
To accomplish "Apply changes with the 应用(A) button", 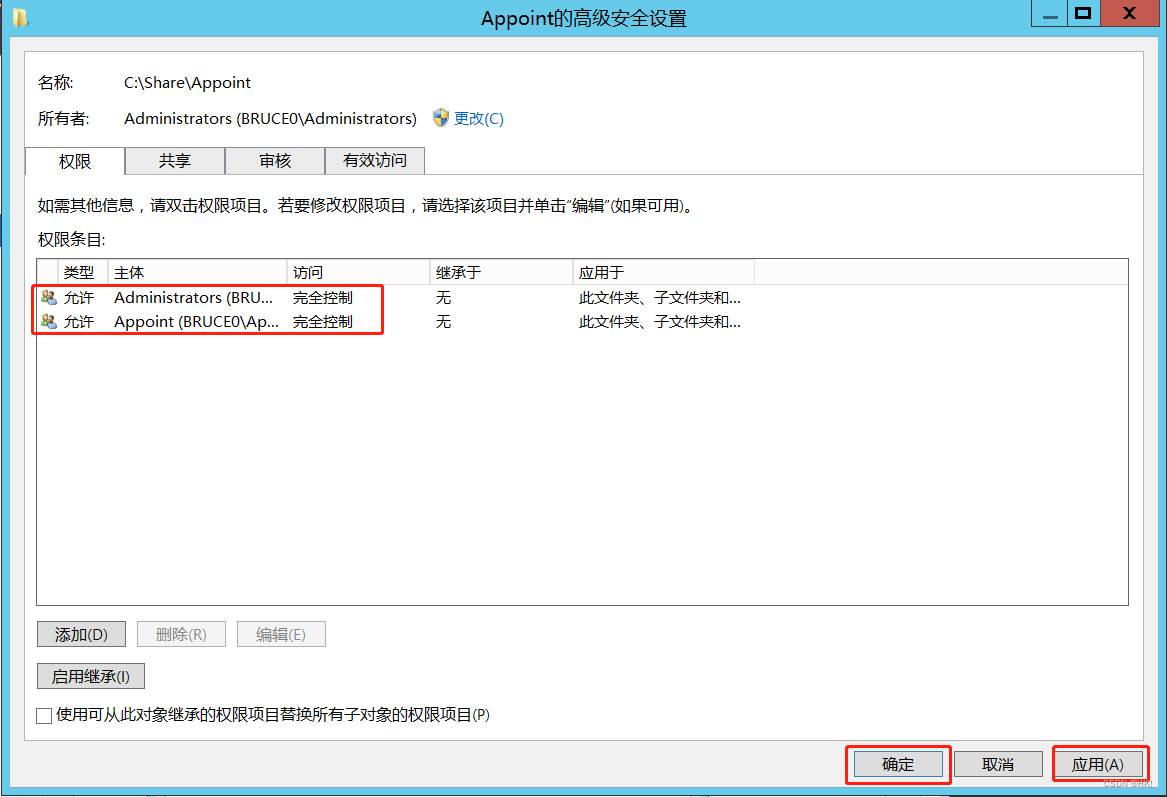I will tap(1098, 764).
